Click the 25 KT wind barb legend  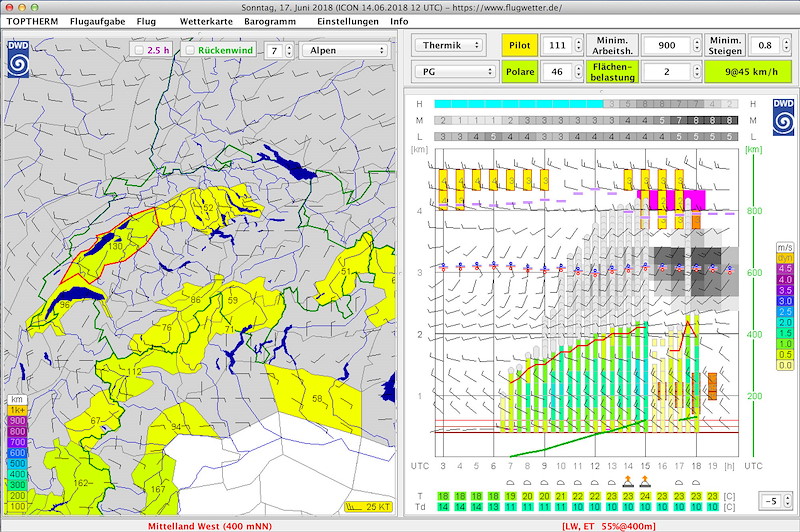[369, 507]
